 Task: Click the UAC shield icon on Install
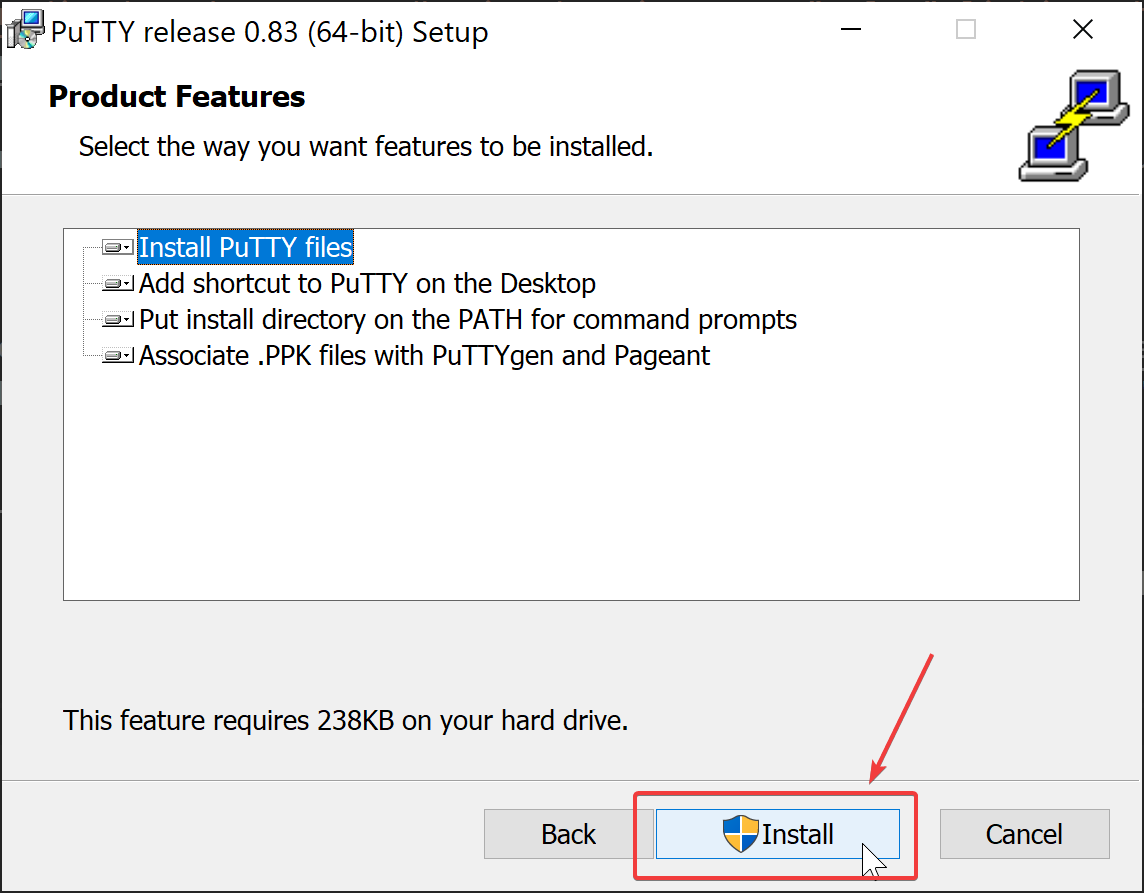(x=740, y=834)
